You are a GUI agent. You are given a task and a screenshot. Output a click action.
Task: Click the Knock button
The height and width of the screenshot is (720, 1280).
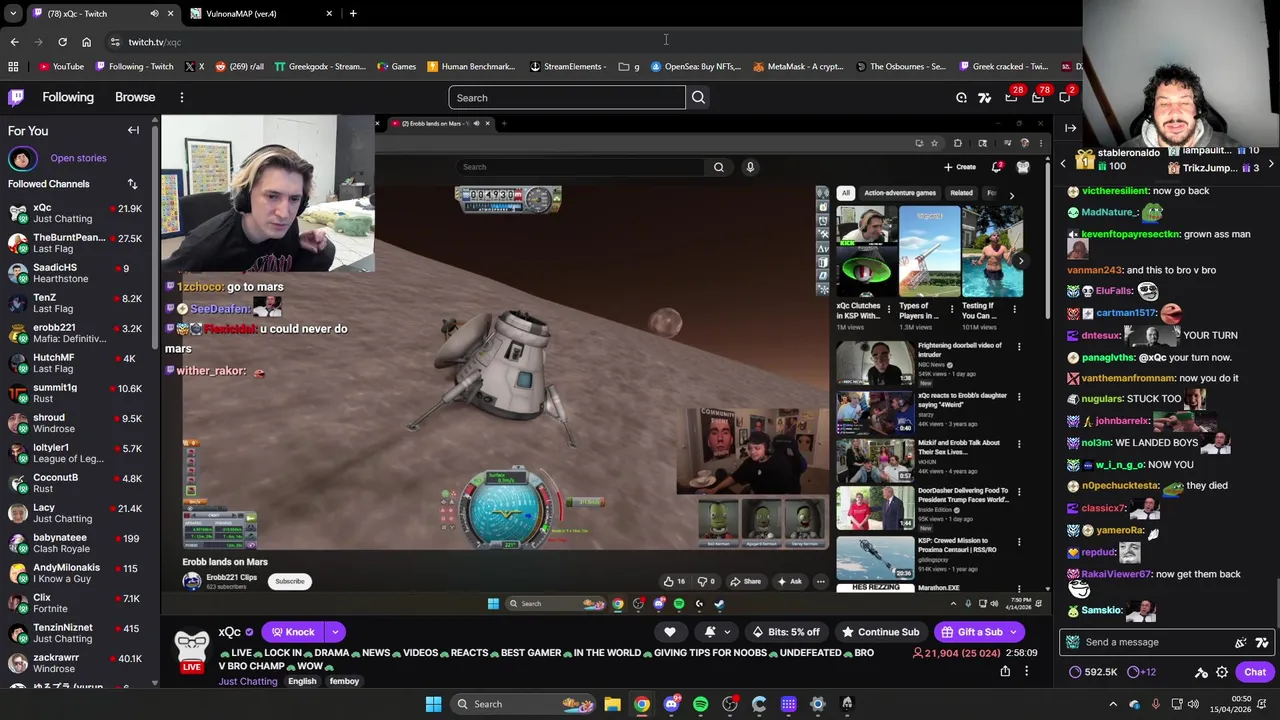point(291,632)
